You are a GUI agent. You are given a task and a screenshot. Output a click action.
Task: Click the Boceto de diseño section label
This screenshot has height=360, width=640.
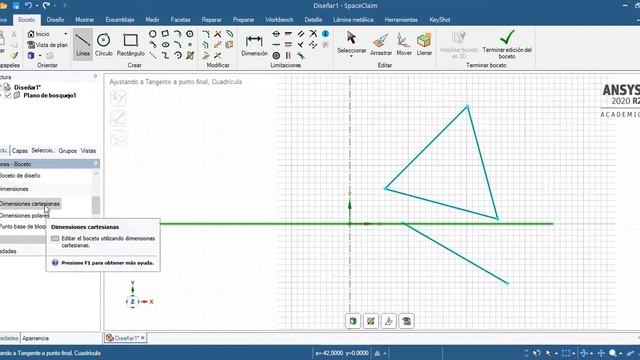click(x=20, y=176)
